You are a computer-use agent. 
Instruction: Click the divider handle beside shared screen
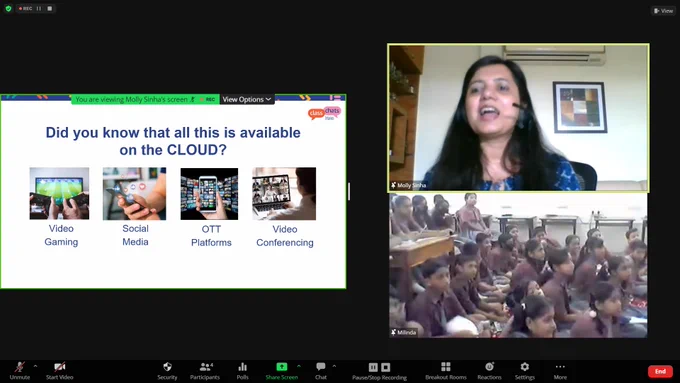pos(349,191)
